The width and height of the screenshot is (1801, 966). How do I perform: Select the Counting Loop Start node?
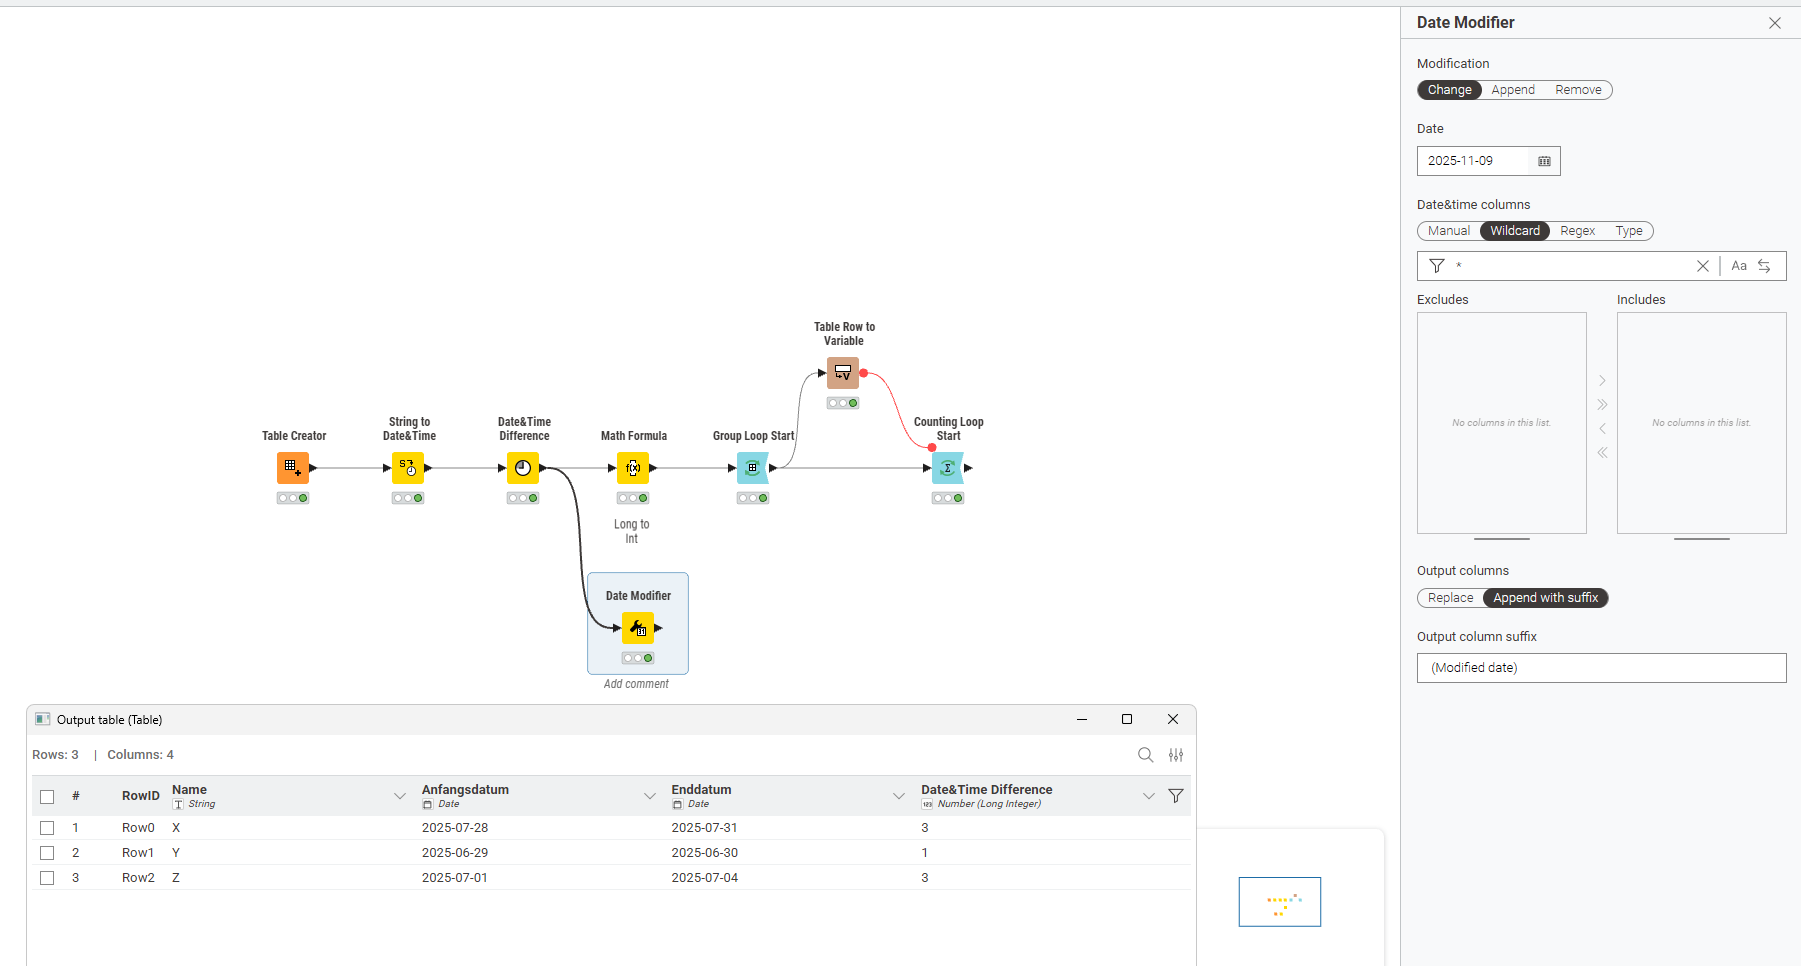pos(948,468)
